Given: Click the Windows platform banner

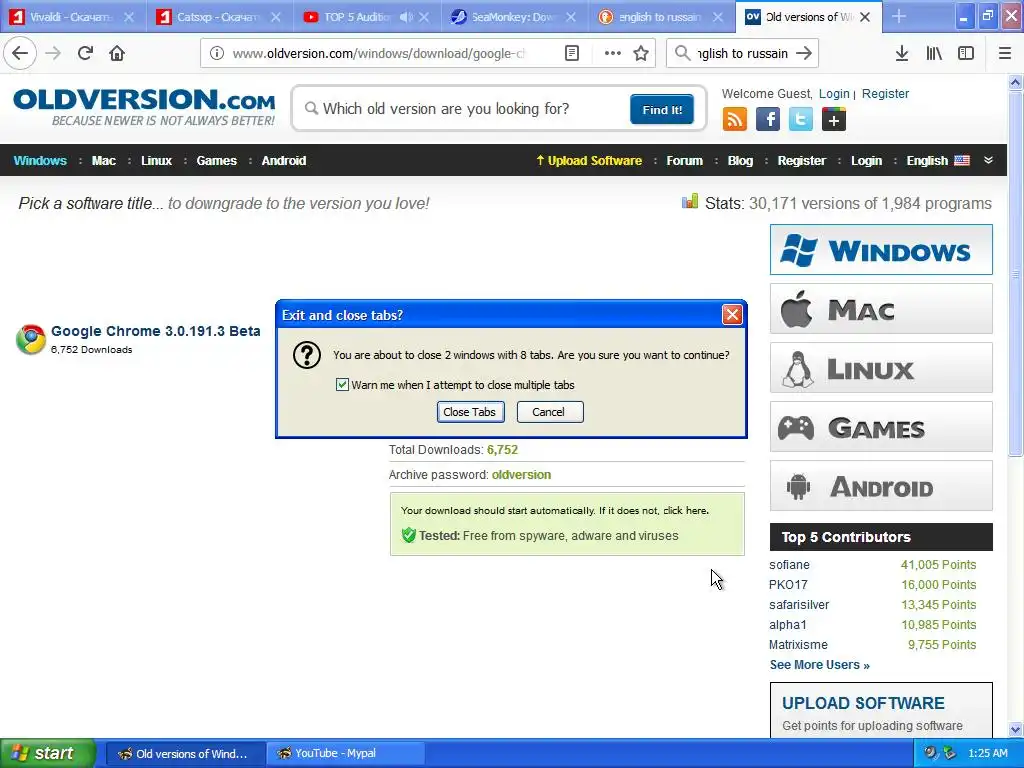Looking at the screenshot, I should (x=881, y=249).
